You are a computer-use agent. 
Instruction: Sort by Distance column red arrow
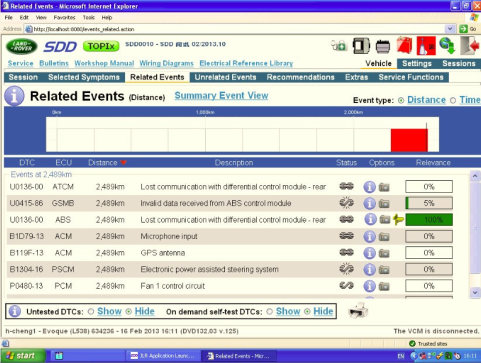click(x=123, y=163)
